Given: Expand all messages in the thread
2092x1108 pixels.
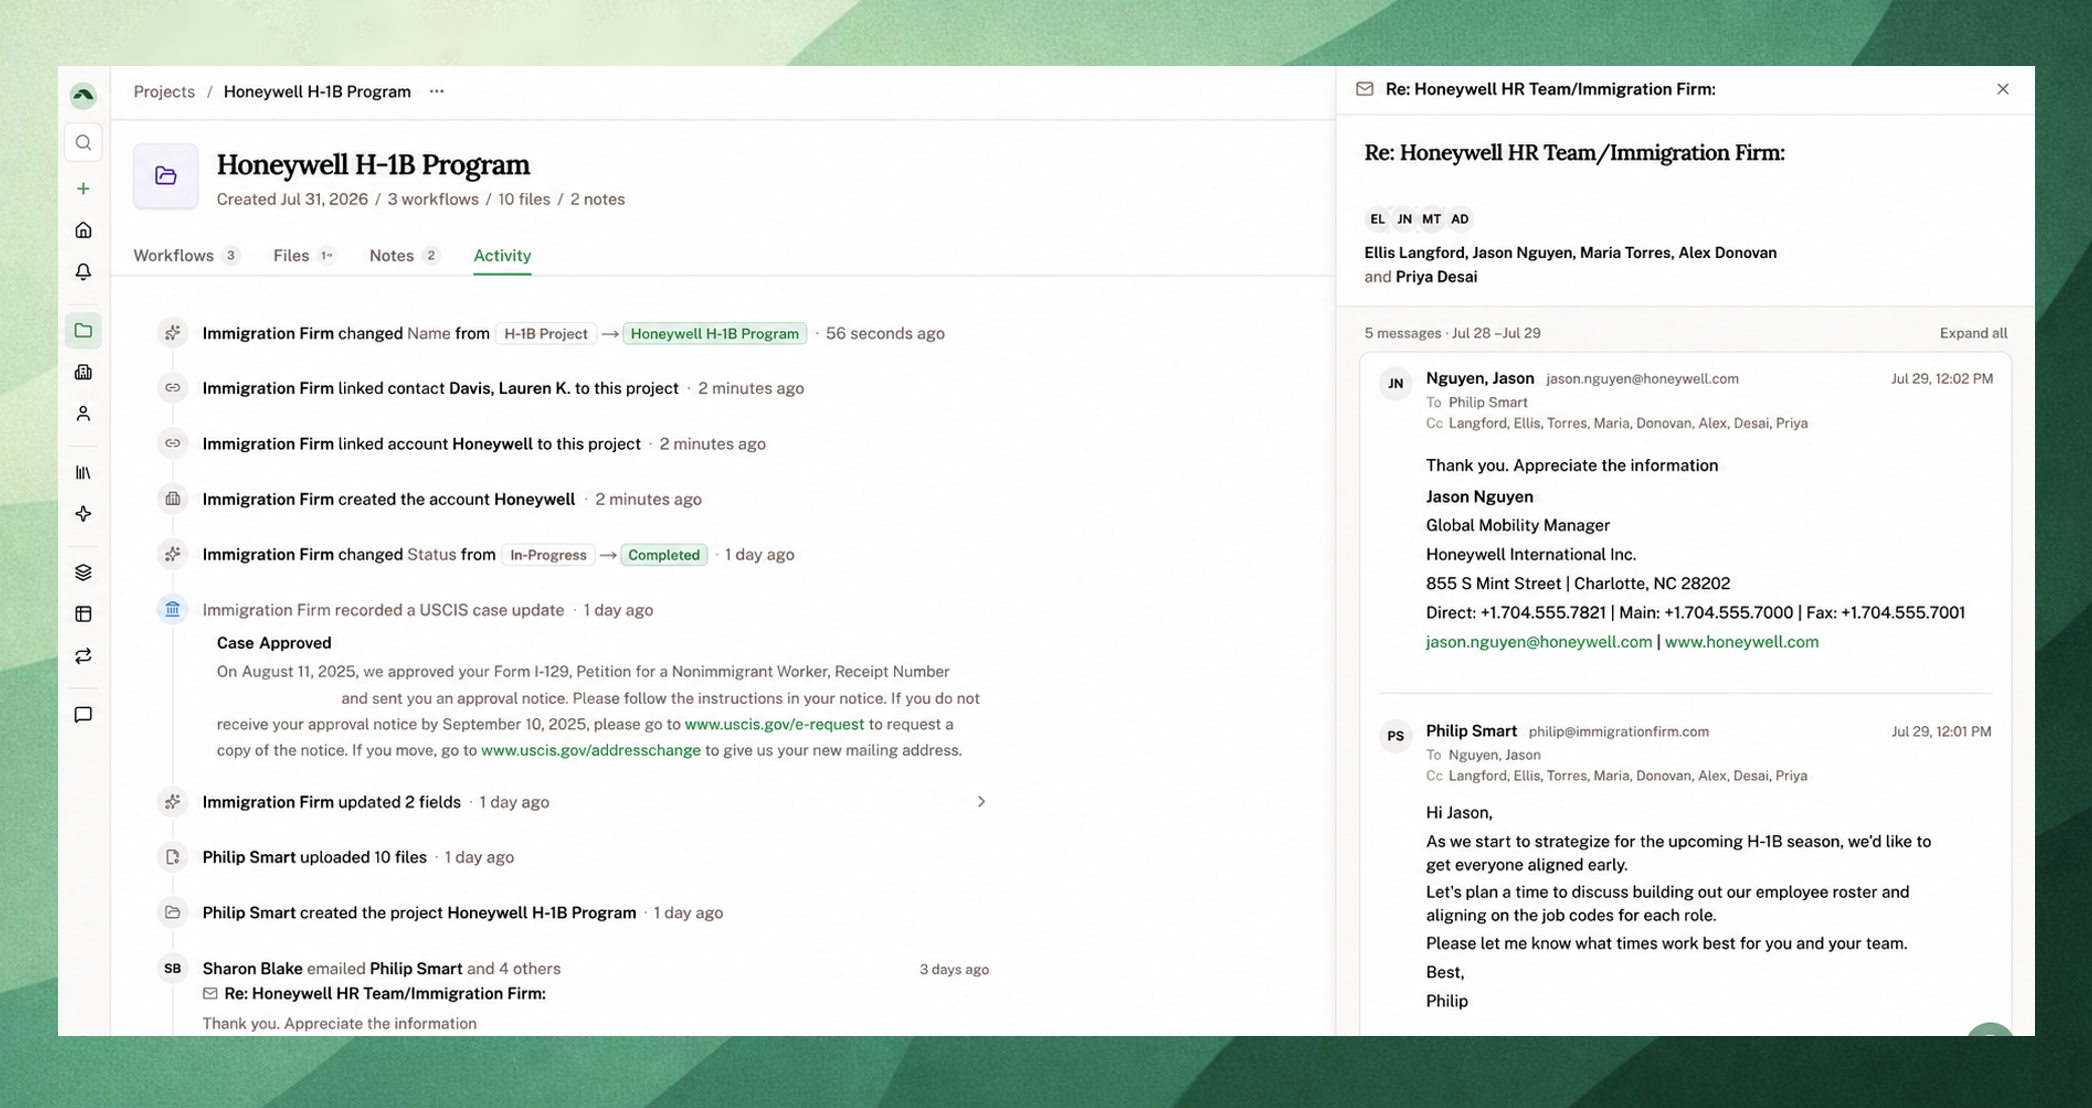Looking at the screenshot, I should tap(1973, 333).
